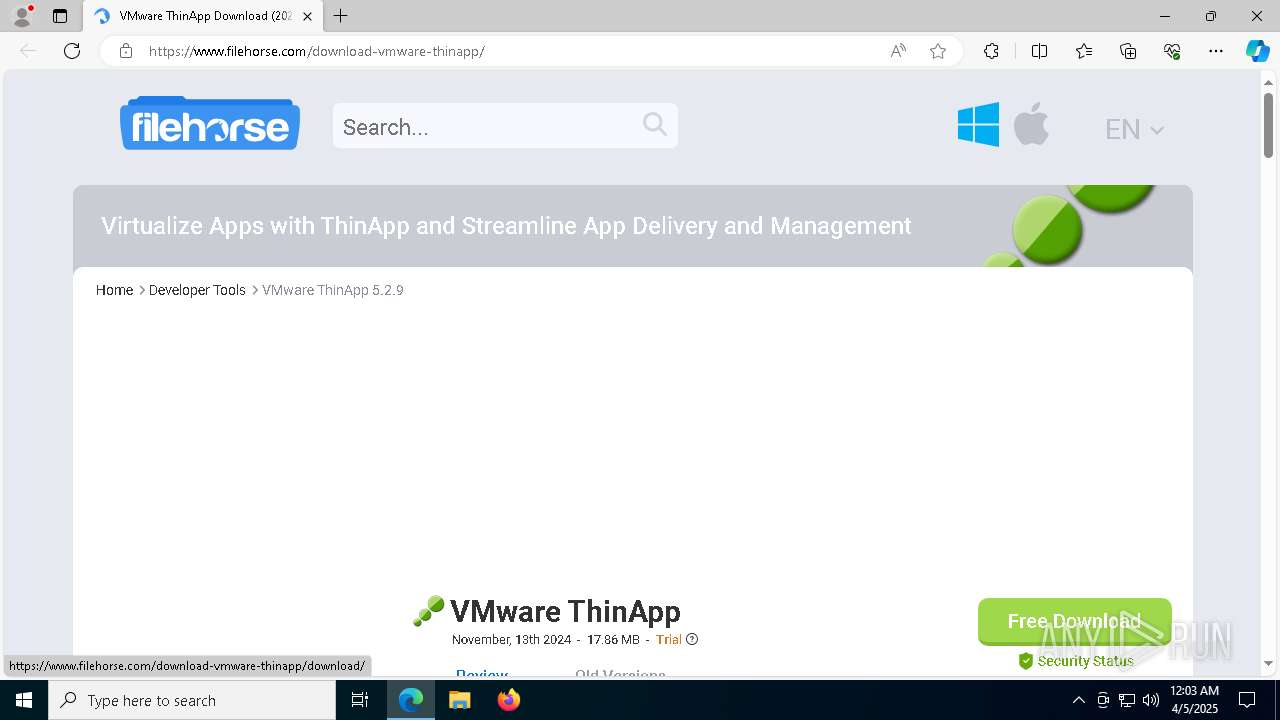
Task: Open Browser essentials icon
Action: (x=1172, y=51)
